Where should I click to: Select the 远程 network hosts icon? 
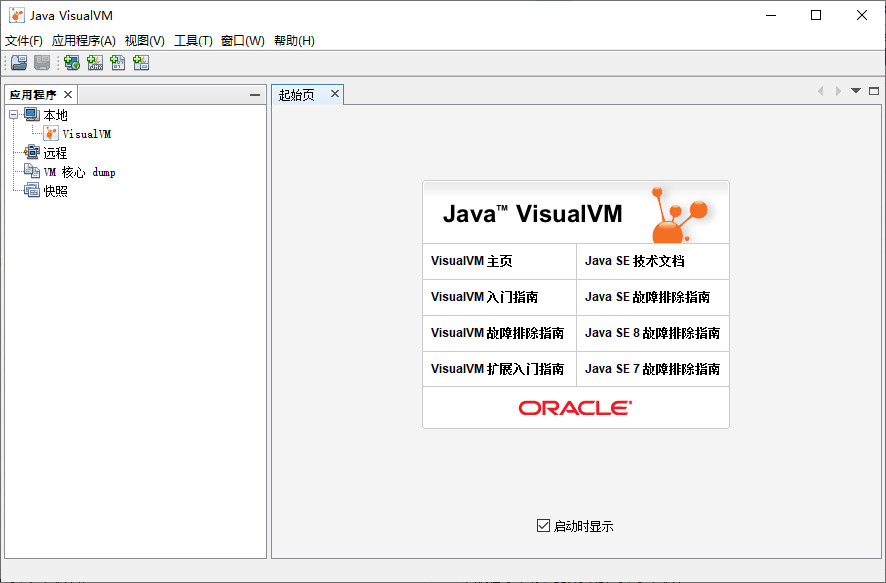click(x=32, y=153)
